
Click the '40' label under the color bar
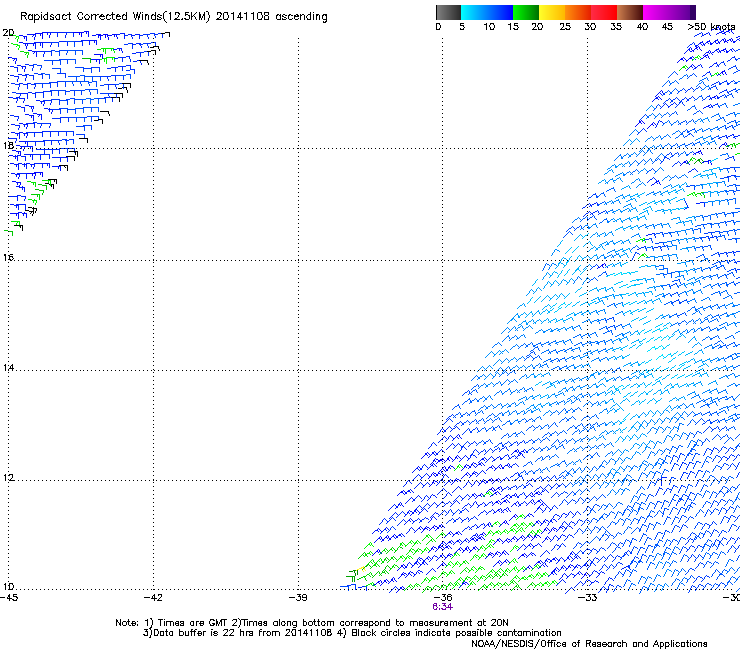(642, 27)
